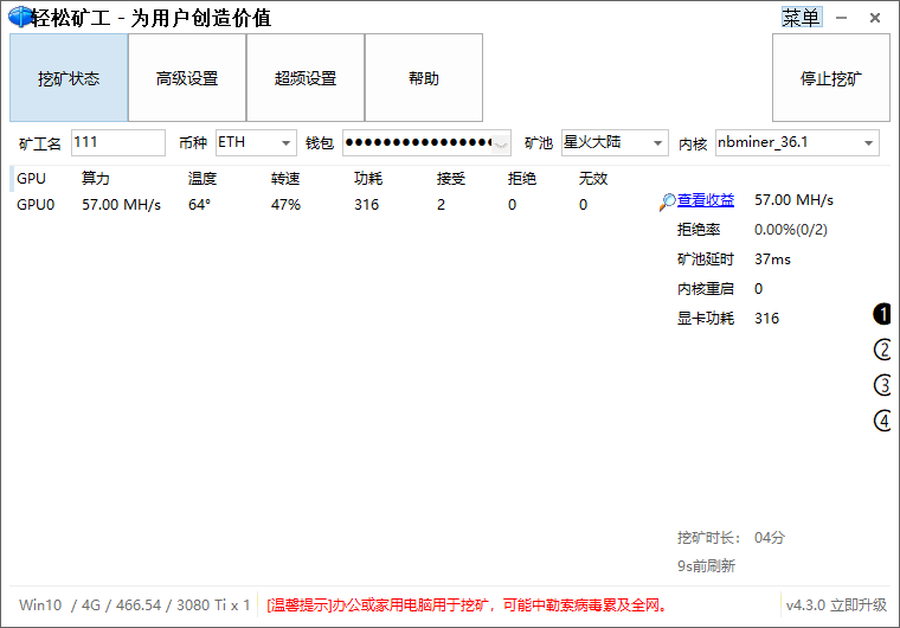Click the 矿工名 input field
900x628 pixels.
tap(118, 143)
